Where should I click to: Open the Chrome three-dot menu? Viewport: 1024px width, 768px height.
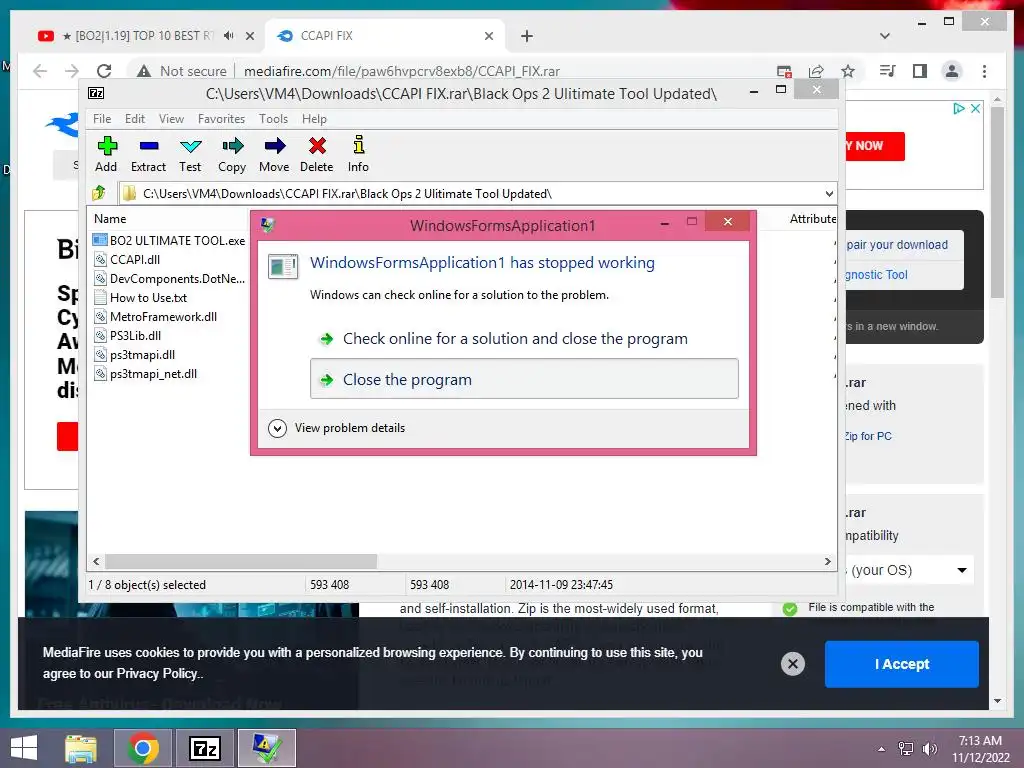(984, 71)
